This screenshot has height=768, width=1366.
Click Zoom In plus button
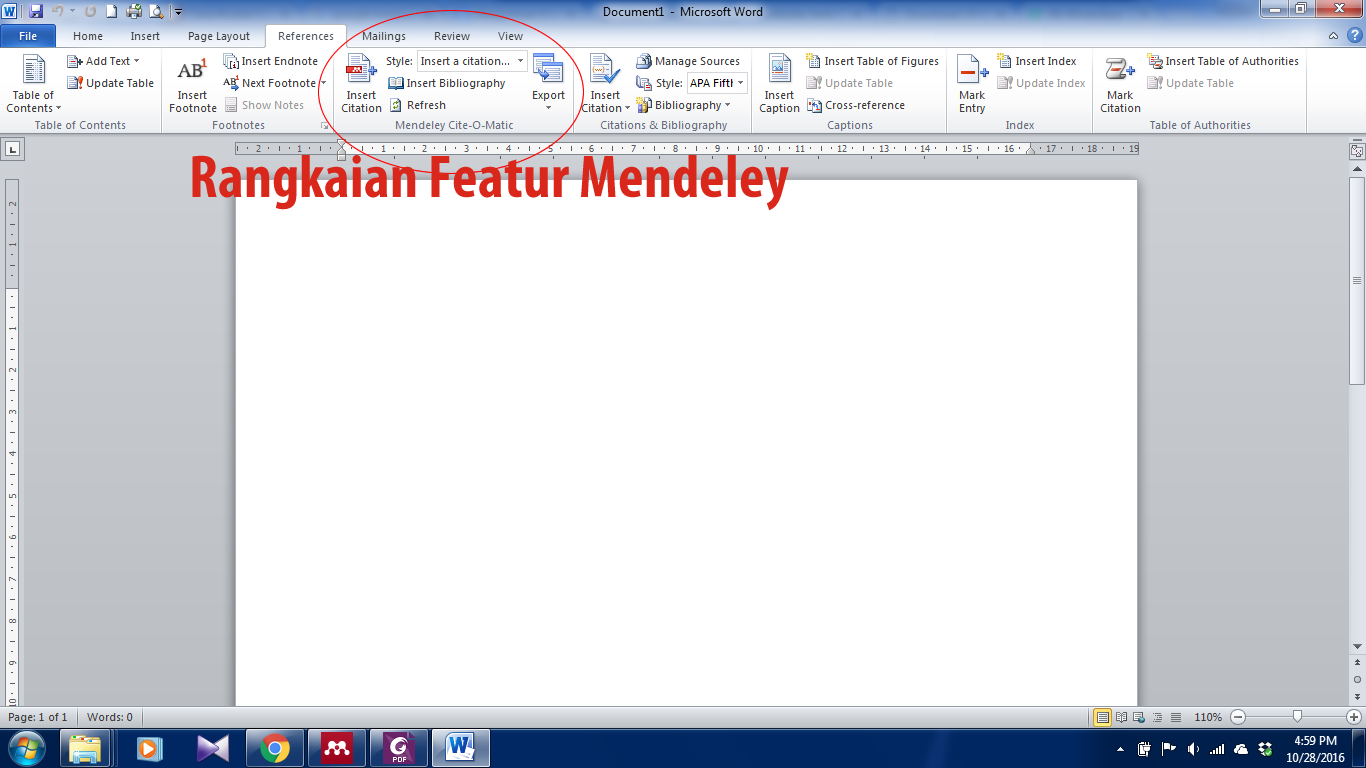(x=1354, y=717)
